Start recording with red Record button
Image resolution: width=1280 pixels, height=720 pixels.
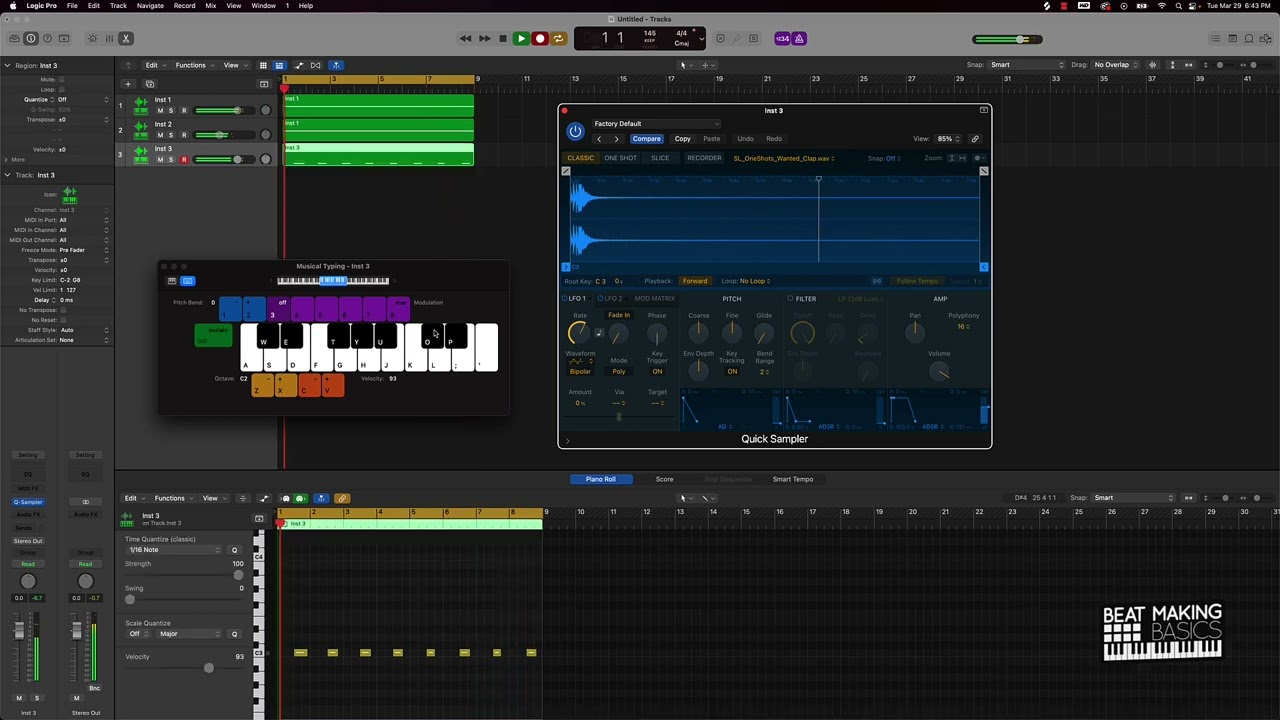pyautogui.click(x=540, y=38)
